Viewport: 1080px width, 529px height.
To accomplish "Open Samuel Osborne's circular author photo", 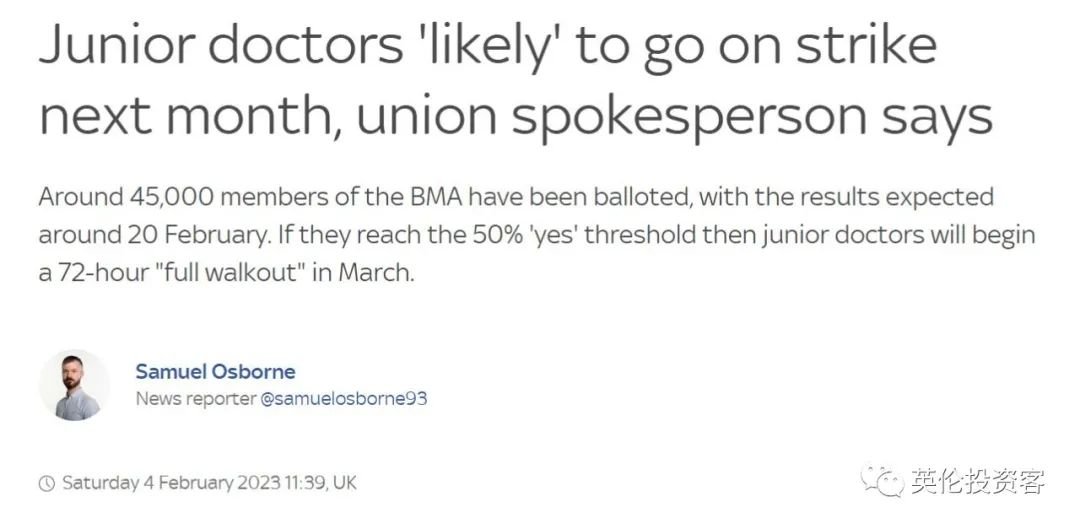I will 74,385.
